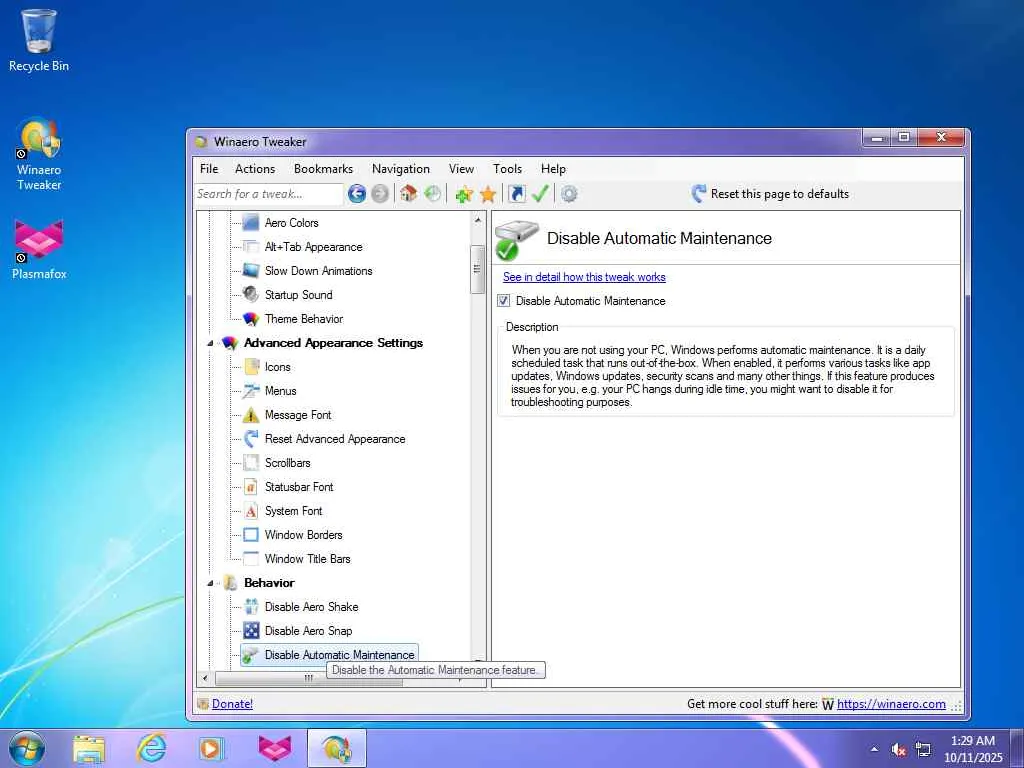Open Recycle Bin on the desktop
1024x768 pixels.
pyautogui.click(x=39, y=40)
